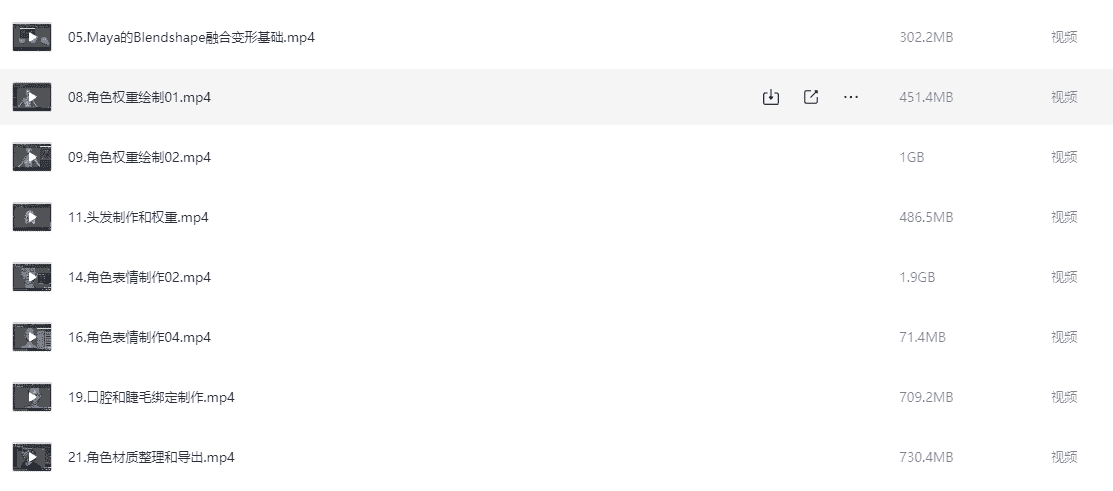The width and height of the screenshot is (1113, 491).
Task: Click the video thumbnail of 21.角色材质整理和导出.mp4
Action: coord(32,457)
